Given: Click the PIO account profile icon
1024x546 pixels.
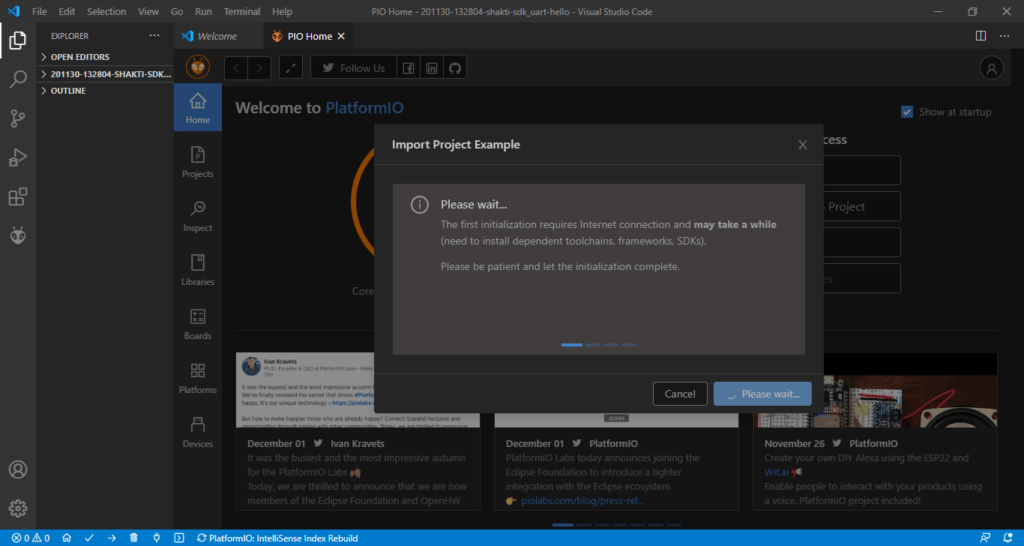Looking at the screenshot, I should (x=991, y=68).
